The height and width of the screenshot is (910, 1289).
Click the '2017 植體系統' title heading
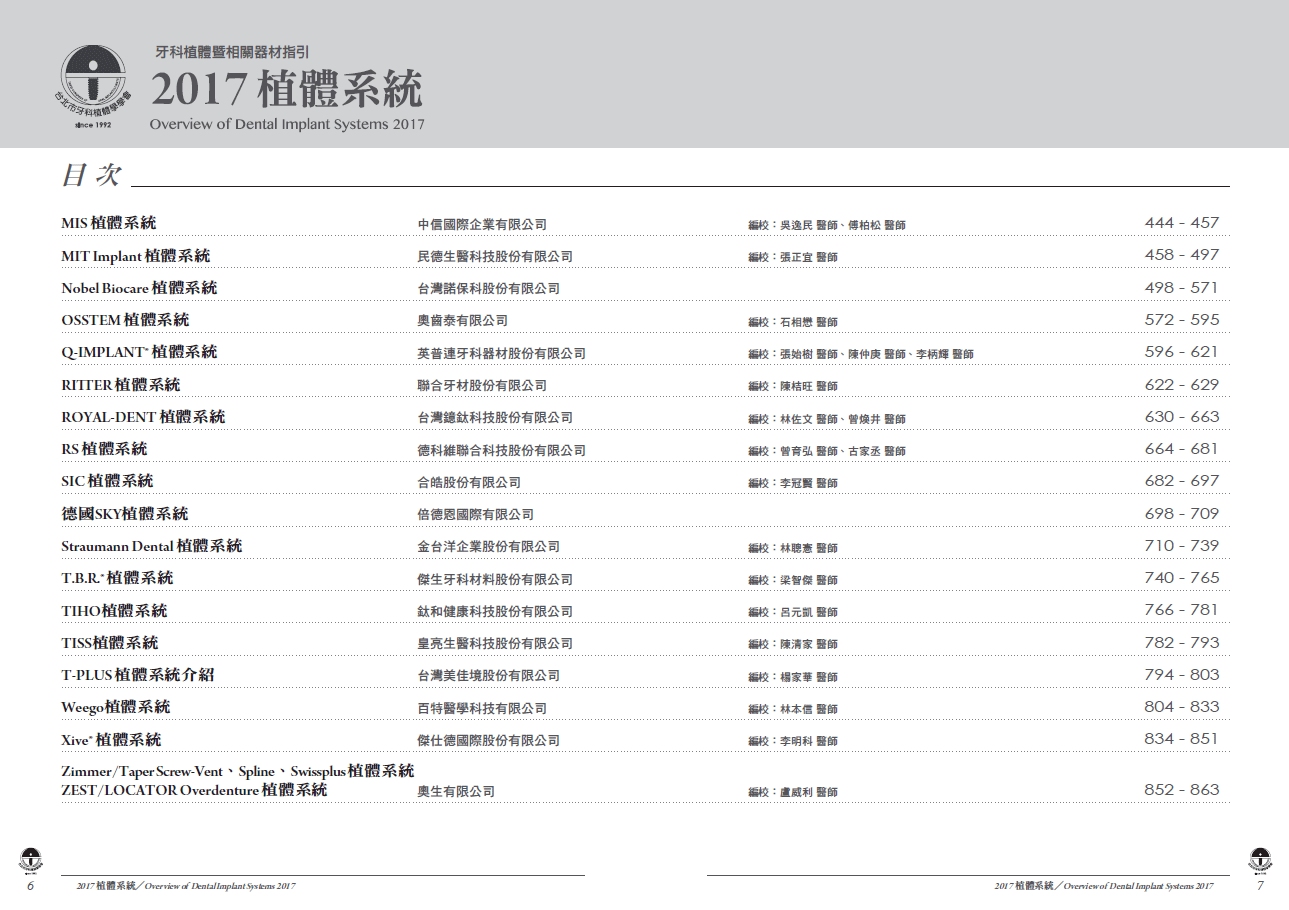coord(286,89)
